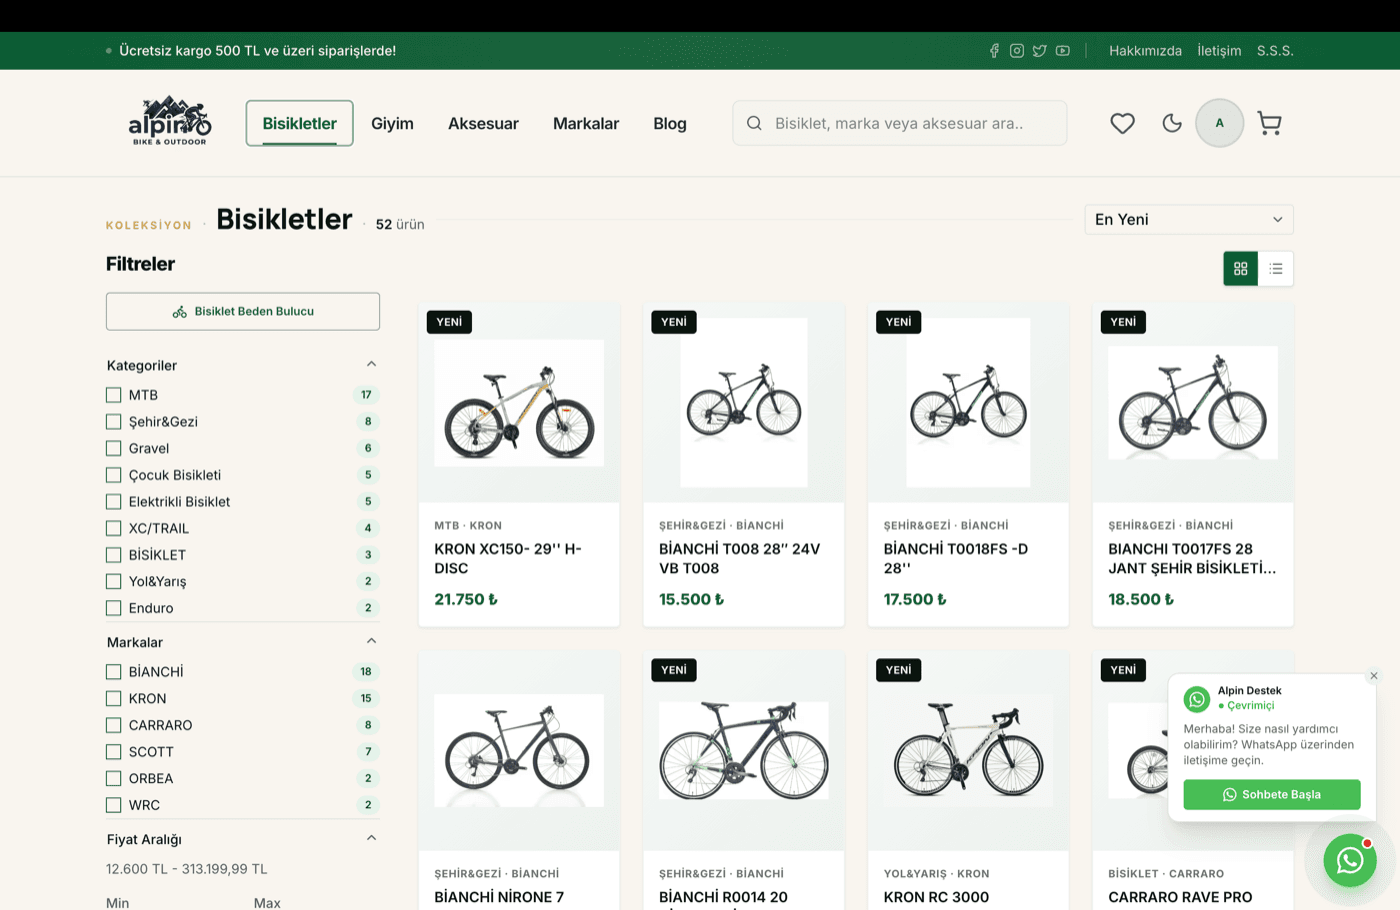The width and height of the screenshot is (1400, 910).
Task: Check the Elektrikli Bisiklet filter
Action: (114, 502)
